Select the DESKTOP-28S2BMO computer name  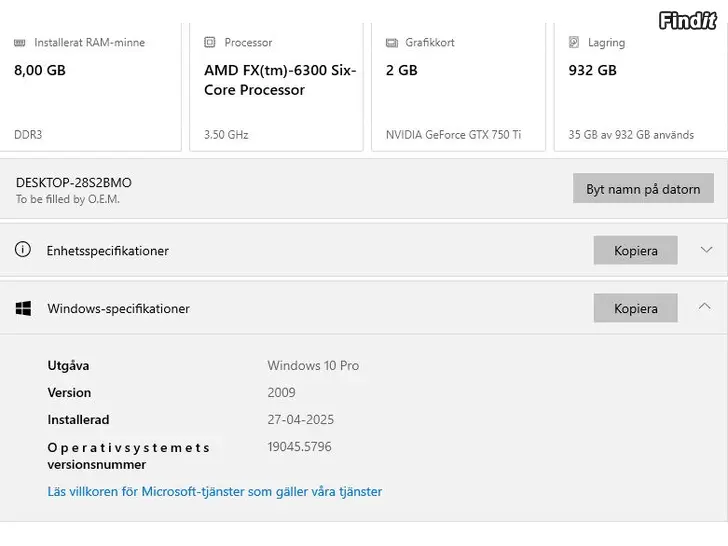pyautogui.click(x=74, y=182)
